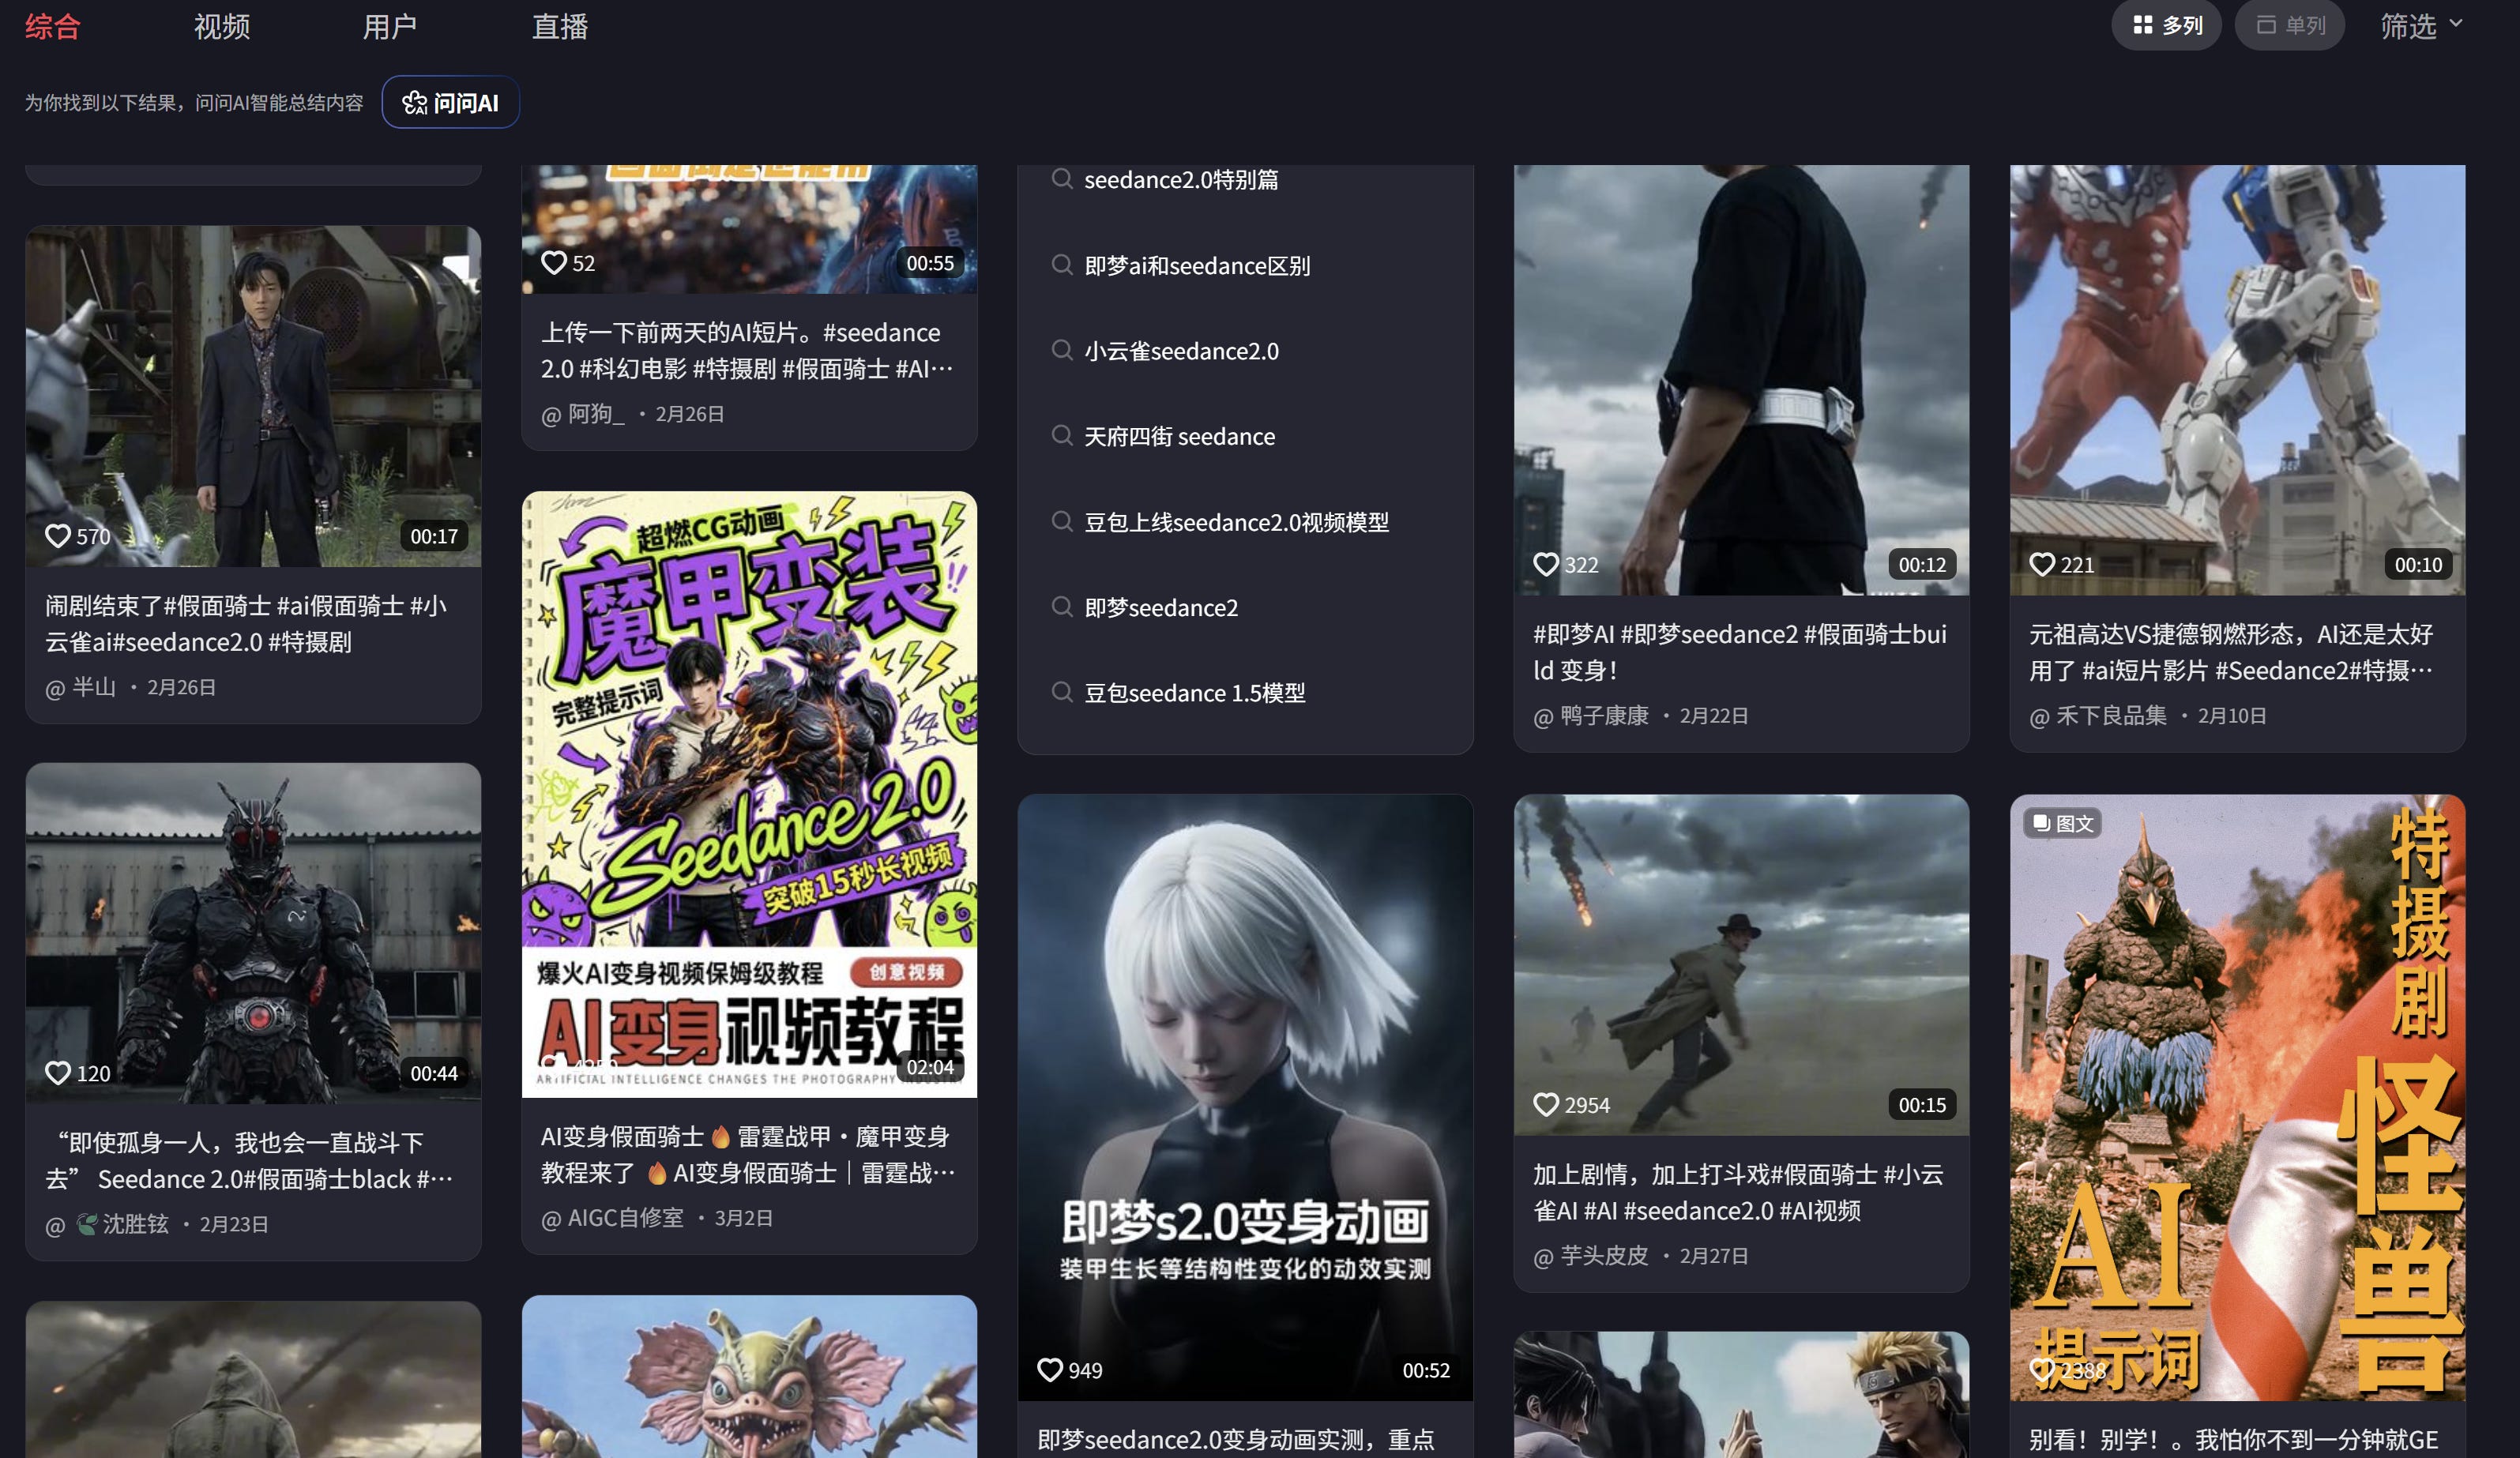2520x1458 pixels.
Task: Click the text 为你找到以下结果，问问AI智能总结内容
Action: click(194, 102)
